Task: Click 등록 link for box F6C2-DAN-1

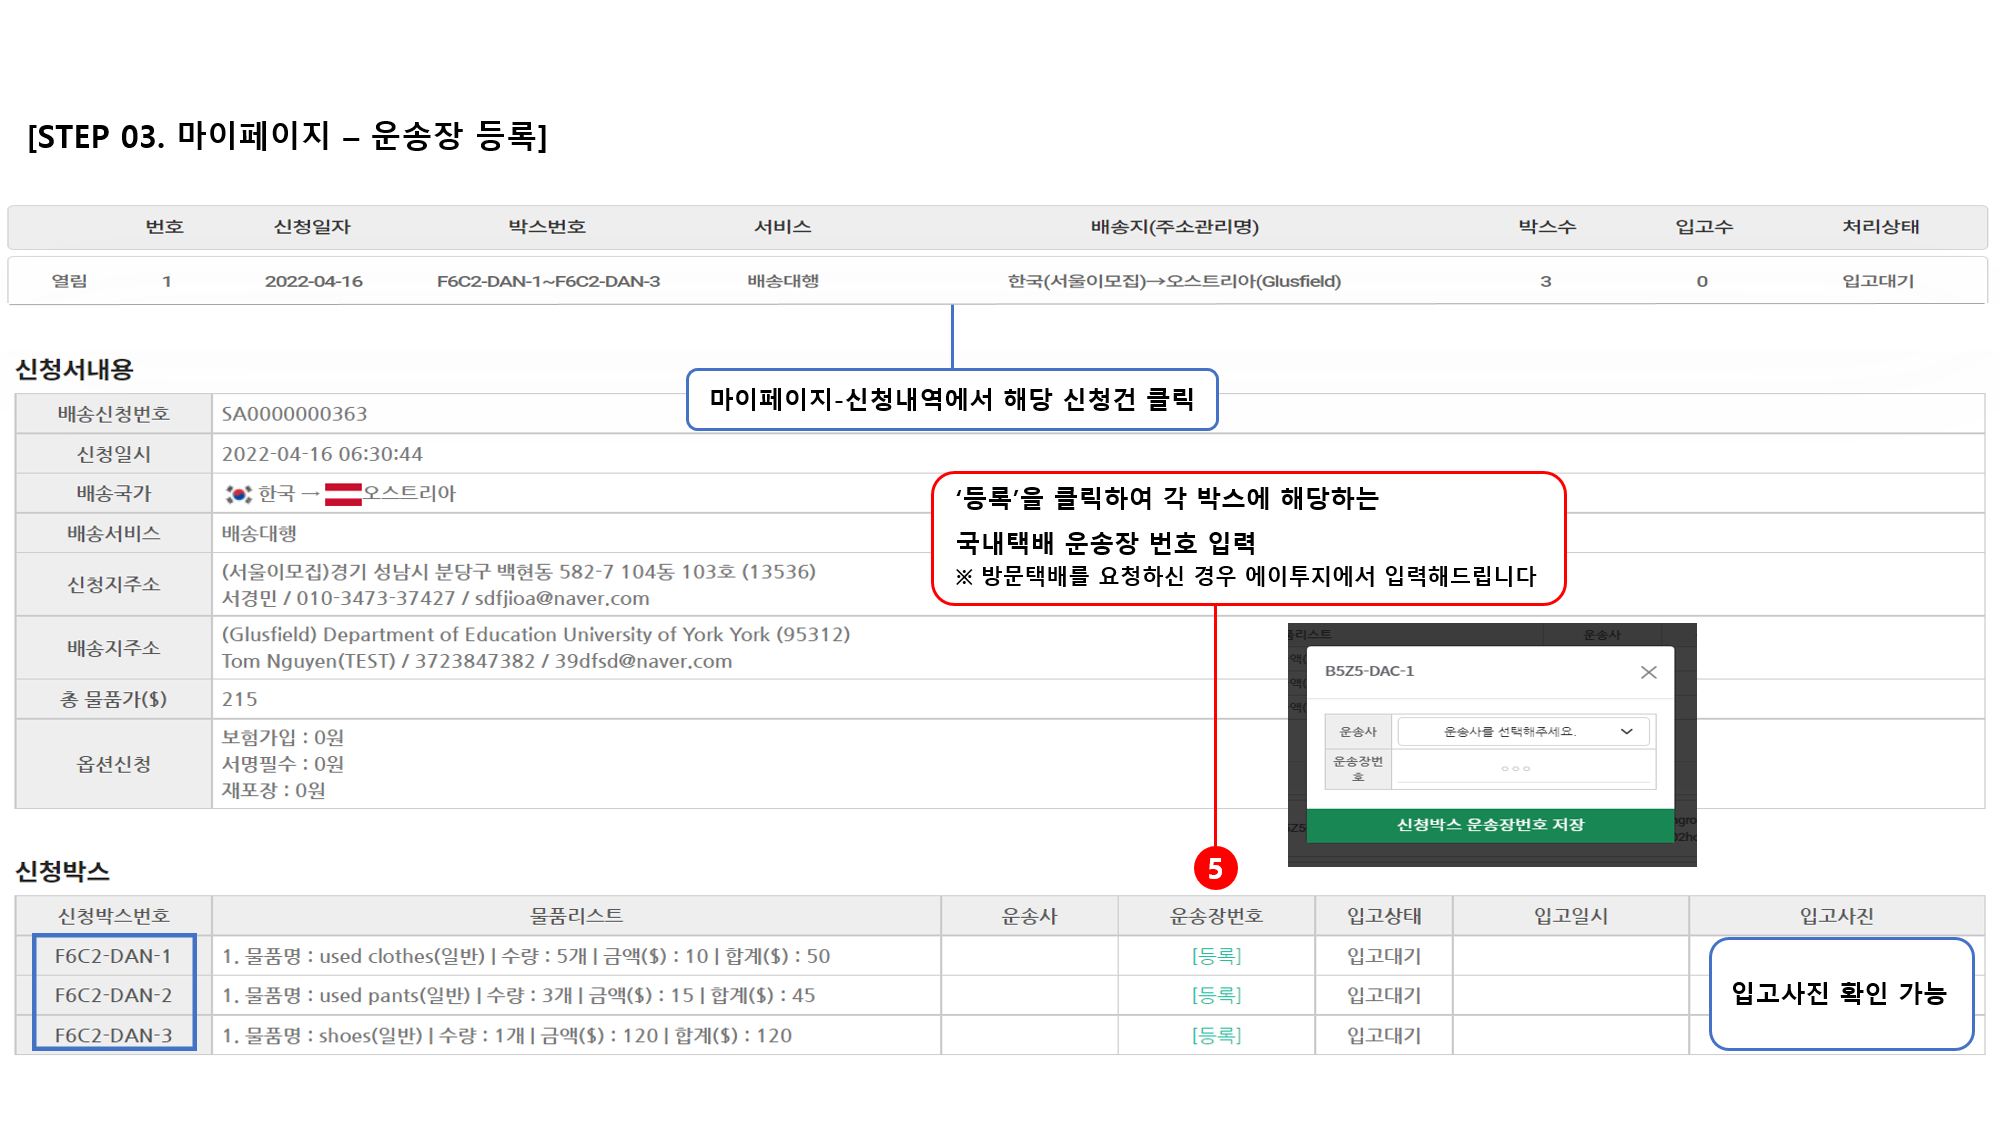Action: tap(1216, 956)
